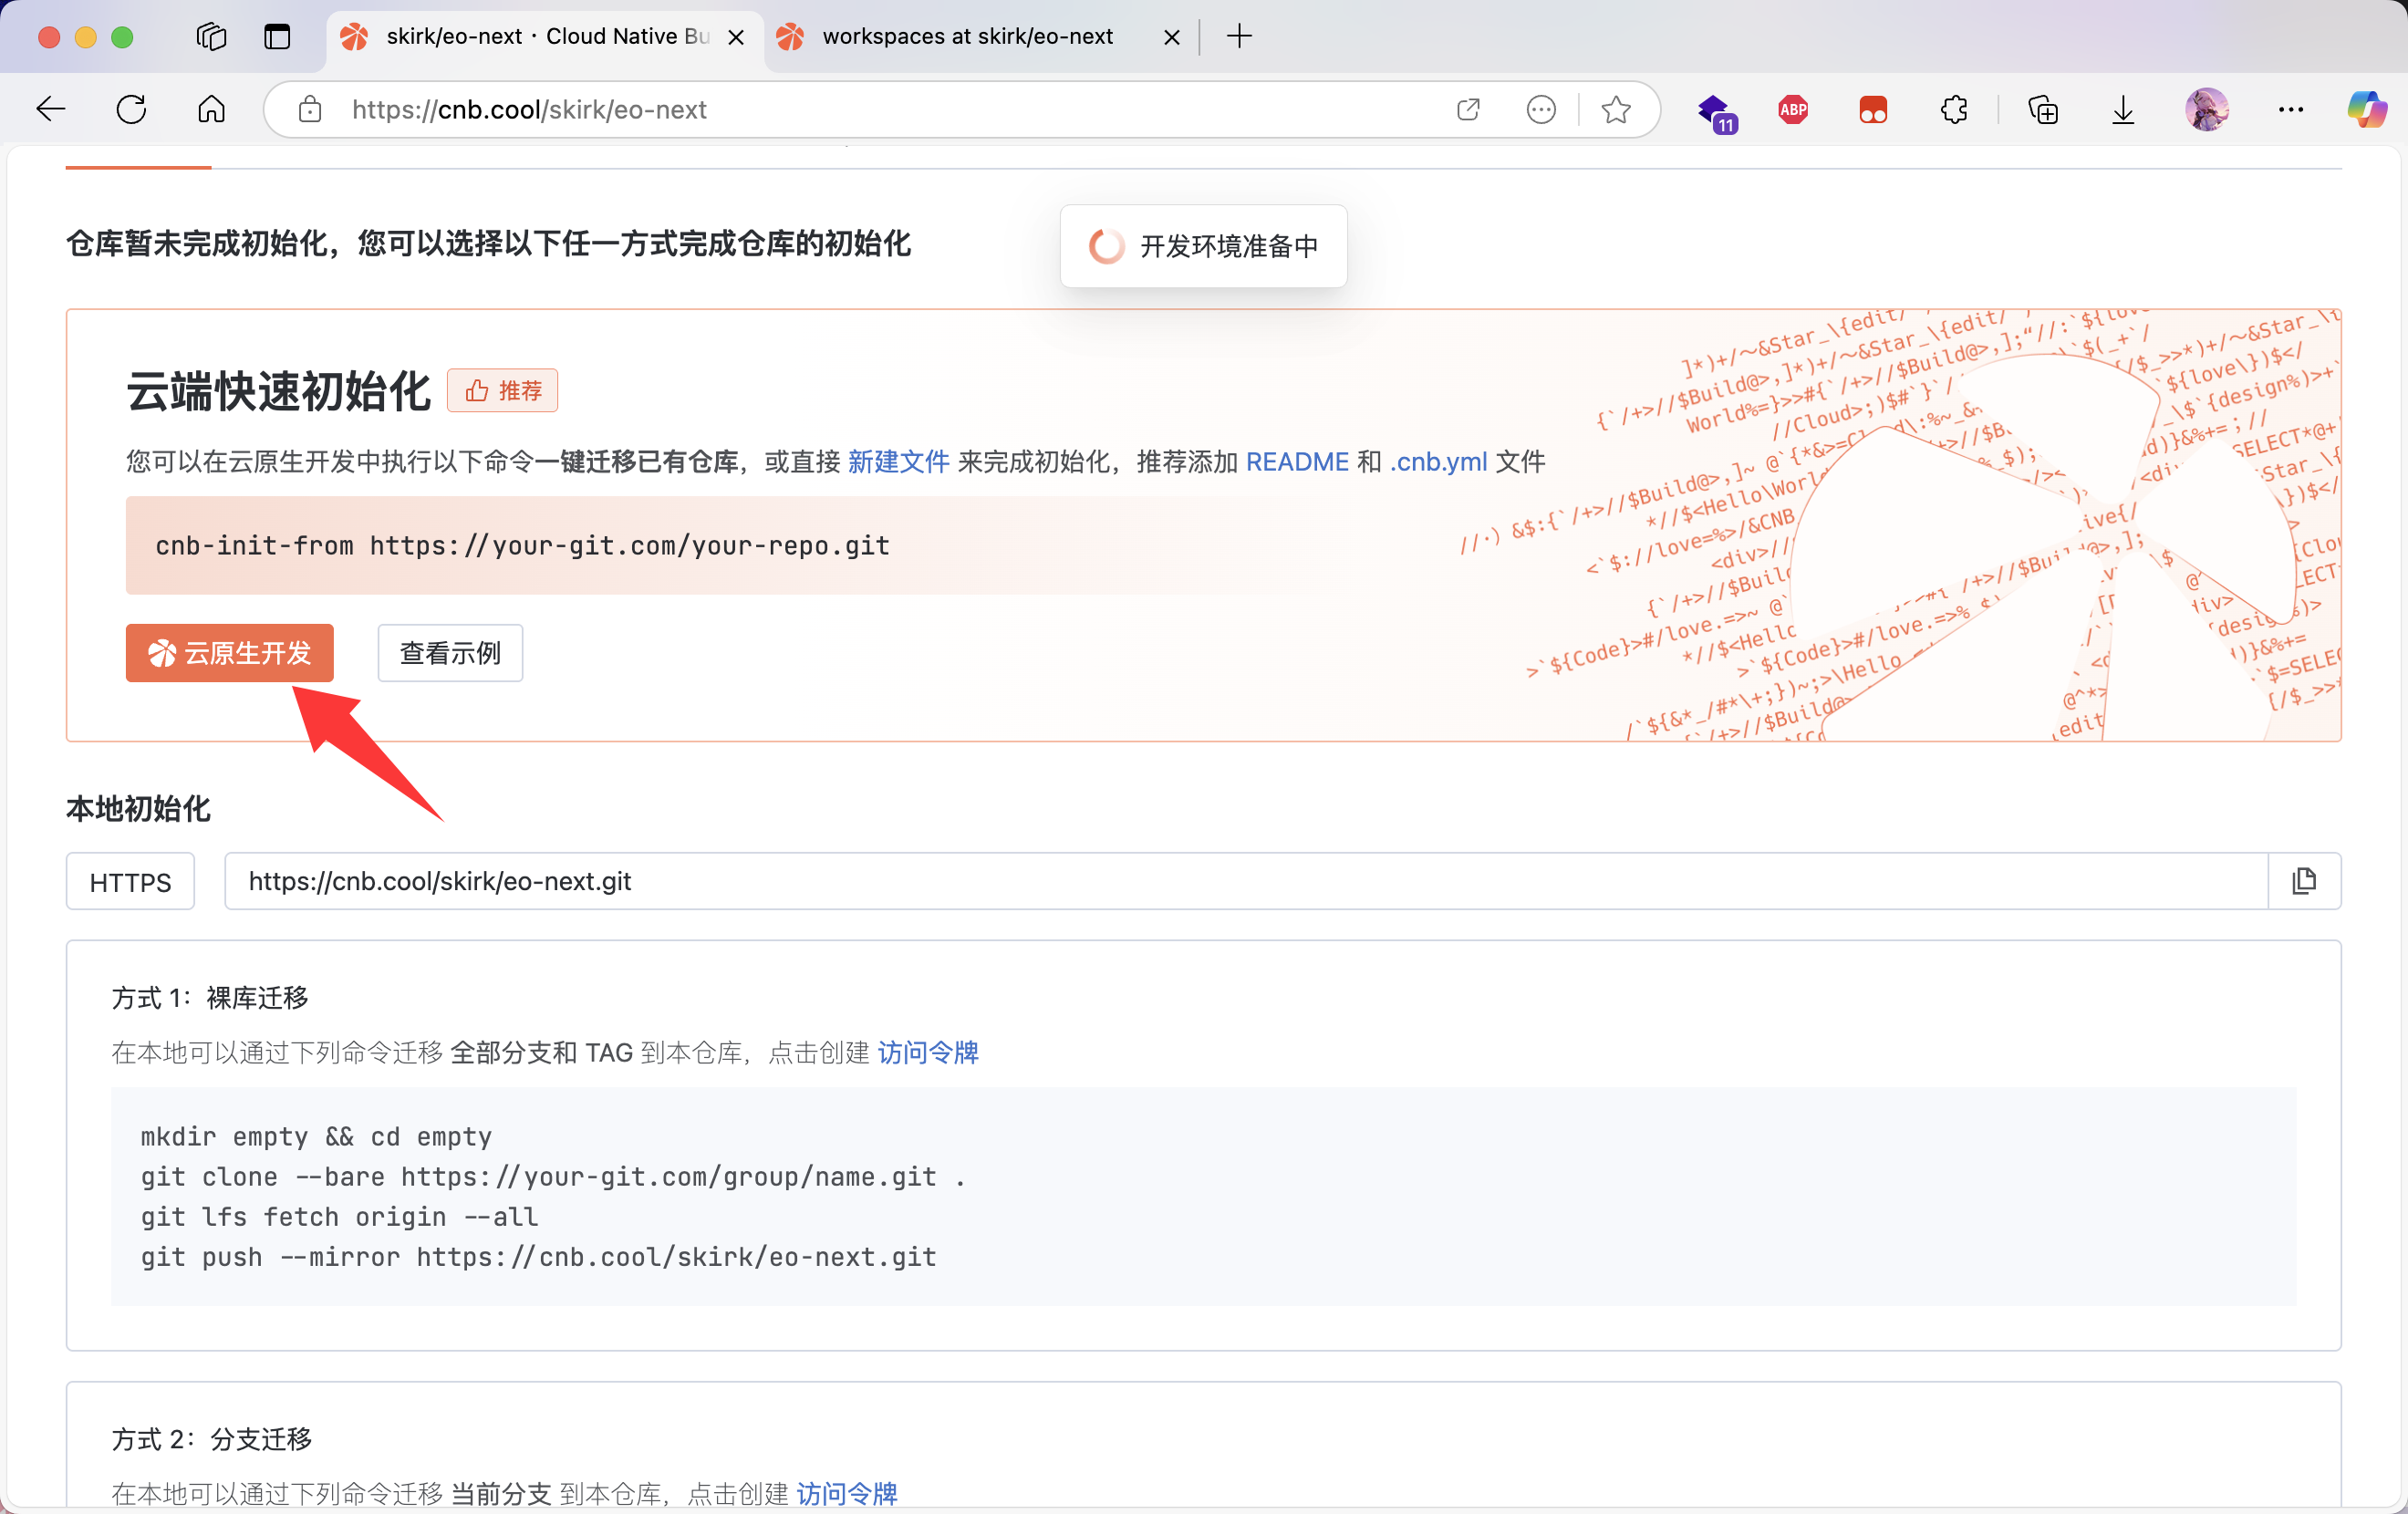Open the Downloads icon in toolbar

[x=2122, y=110]
